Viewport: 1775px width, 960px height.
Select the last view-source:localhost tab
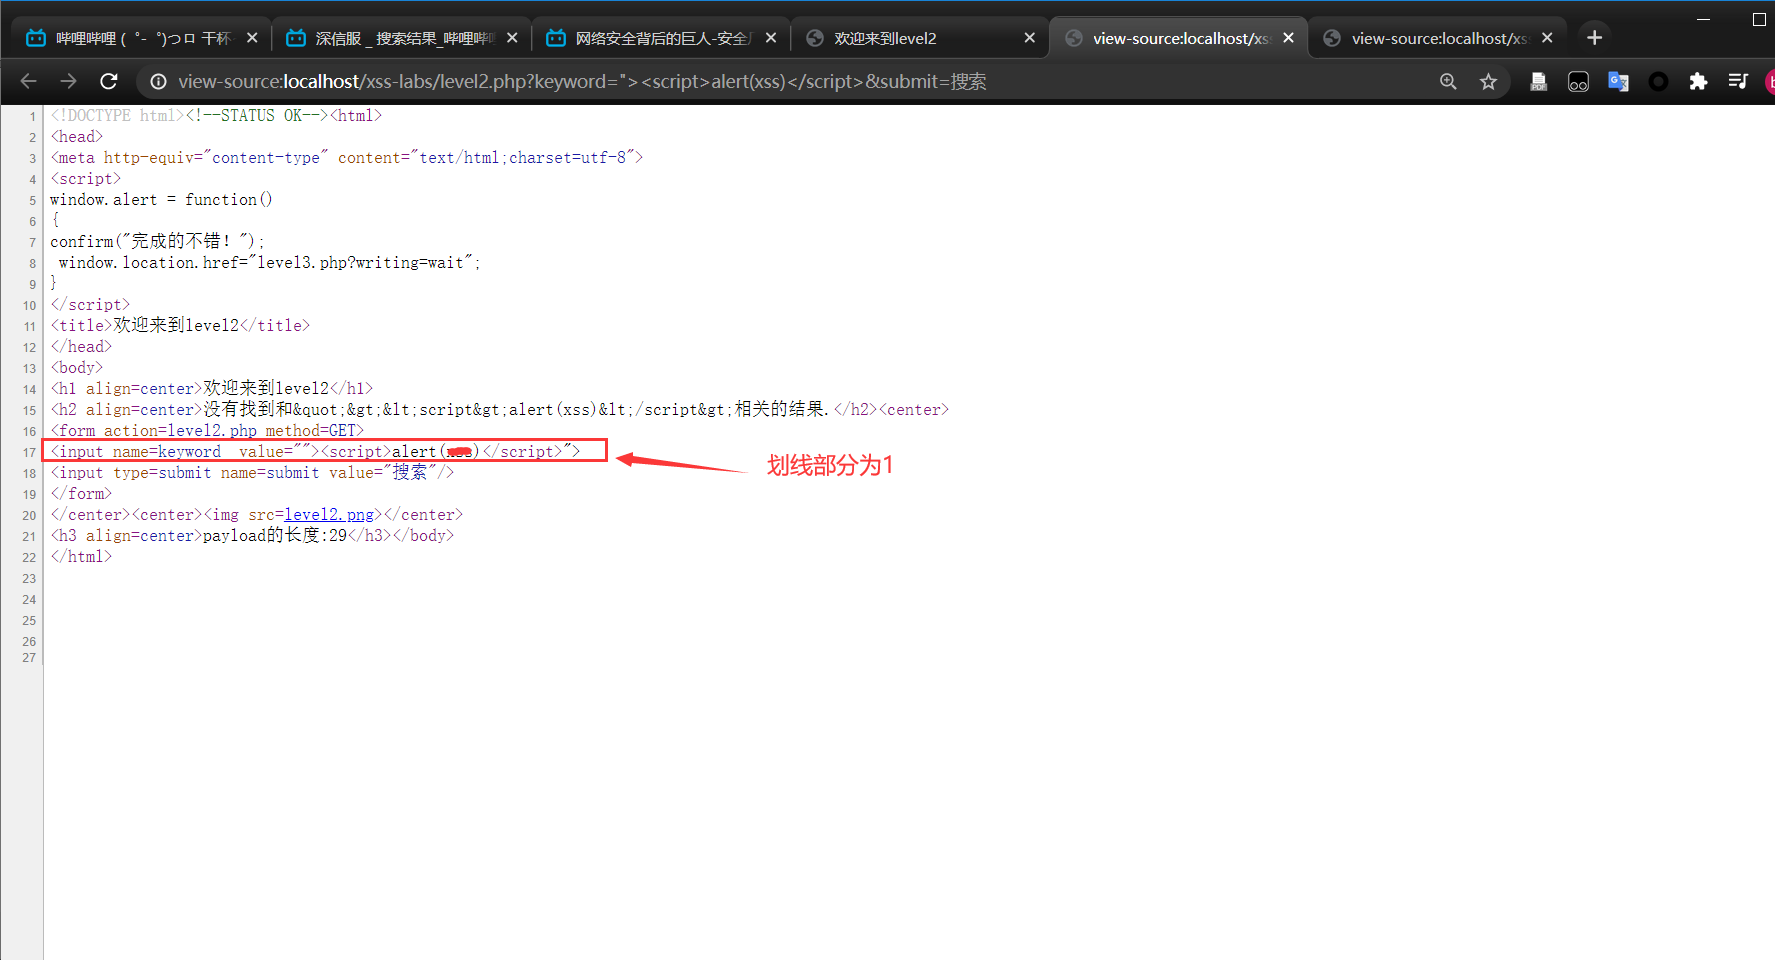(x=1437, y=38)
